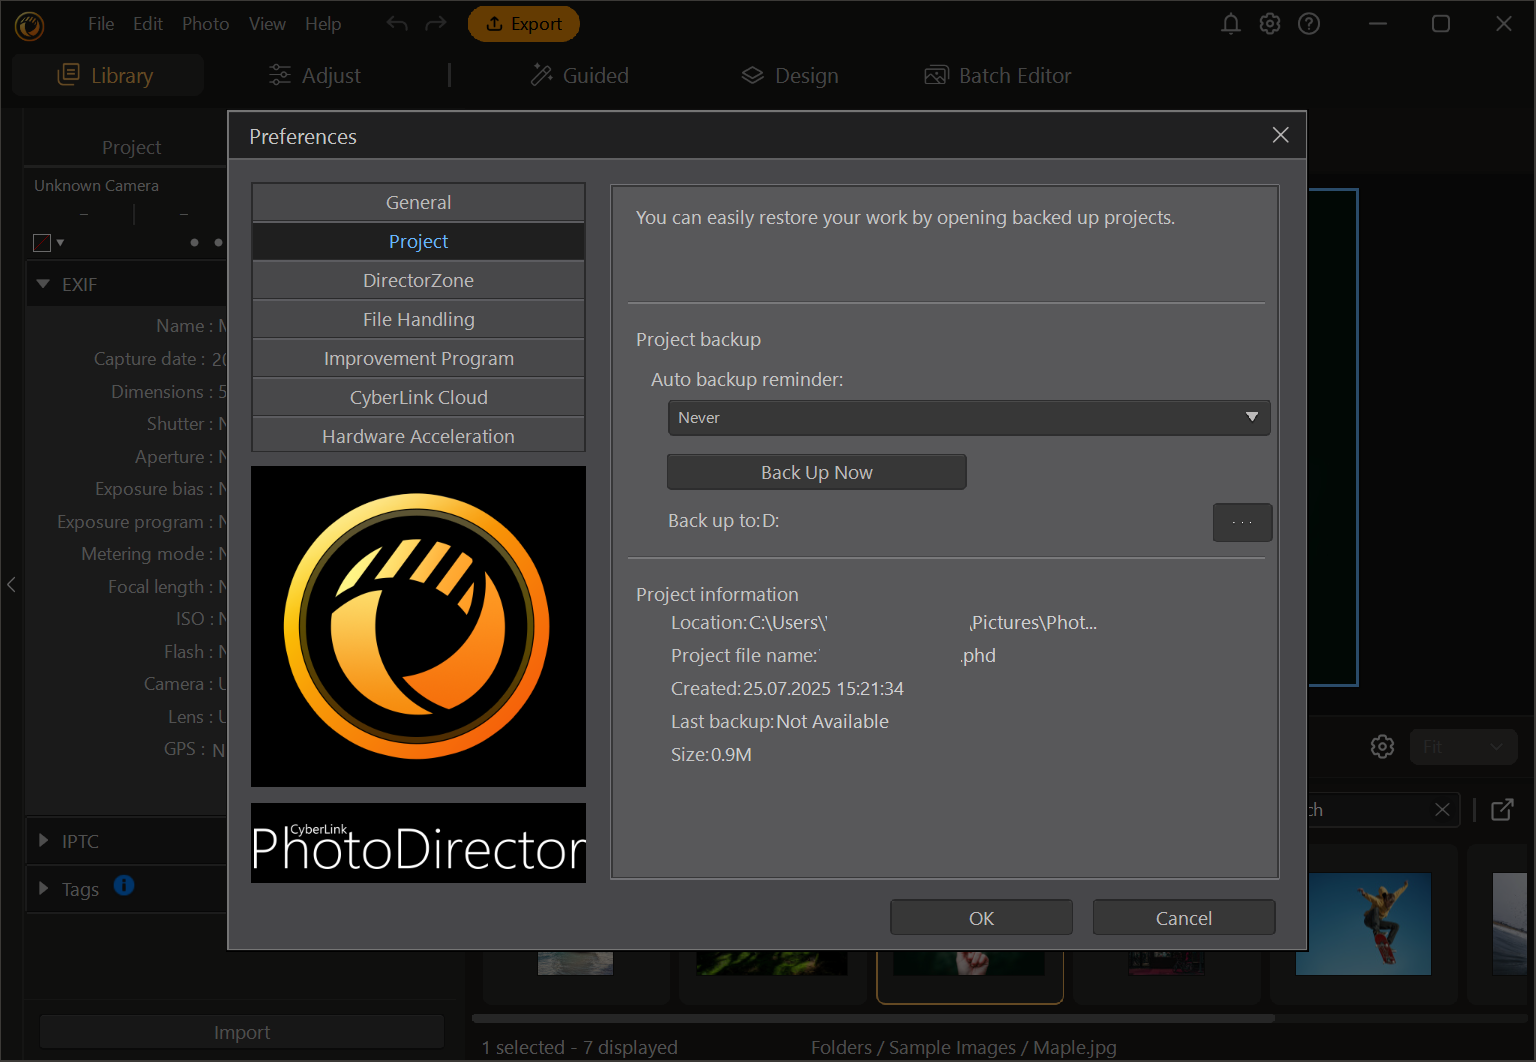This screenshot has height=1062, width=1536.
Task: Click the undo arrow icon
Action: pyautogui.click(x=397, y=24)
